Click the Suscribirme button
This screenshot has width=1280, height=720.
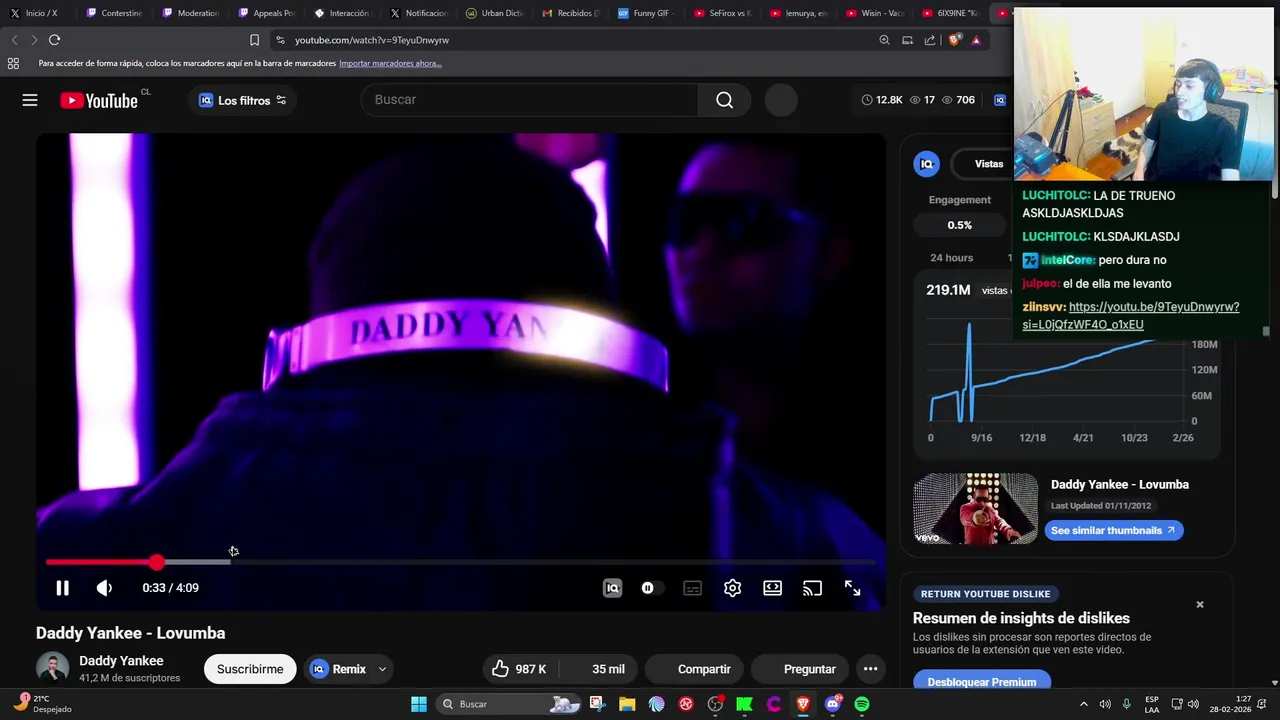(x=250, y=669)
